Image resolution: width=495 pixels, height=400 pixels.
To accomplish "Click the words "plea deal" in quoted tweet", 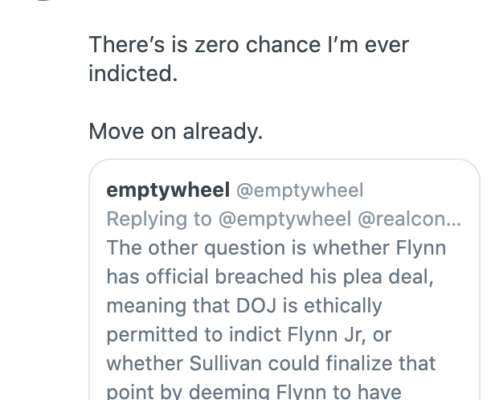I will 388,277.
